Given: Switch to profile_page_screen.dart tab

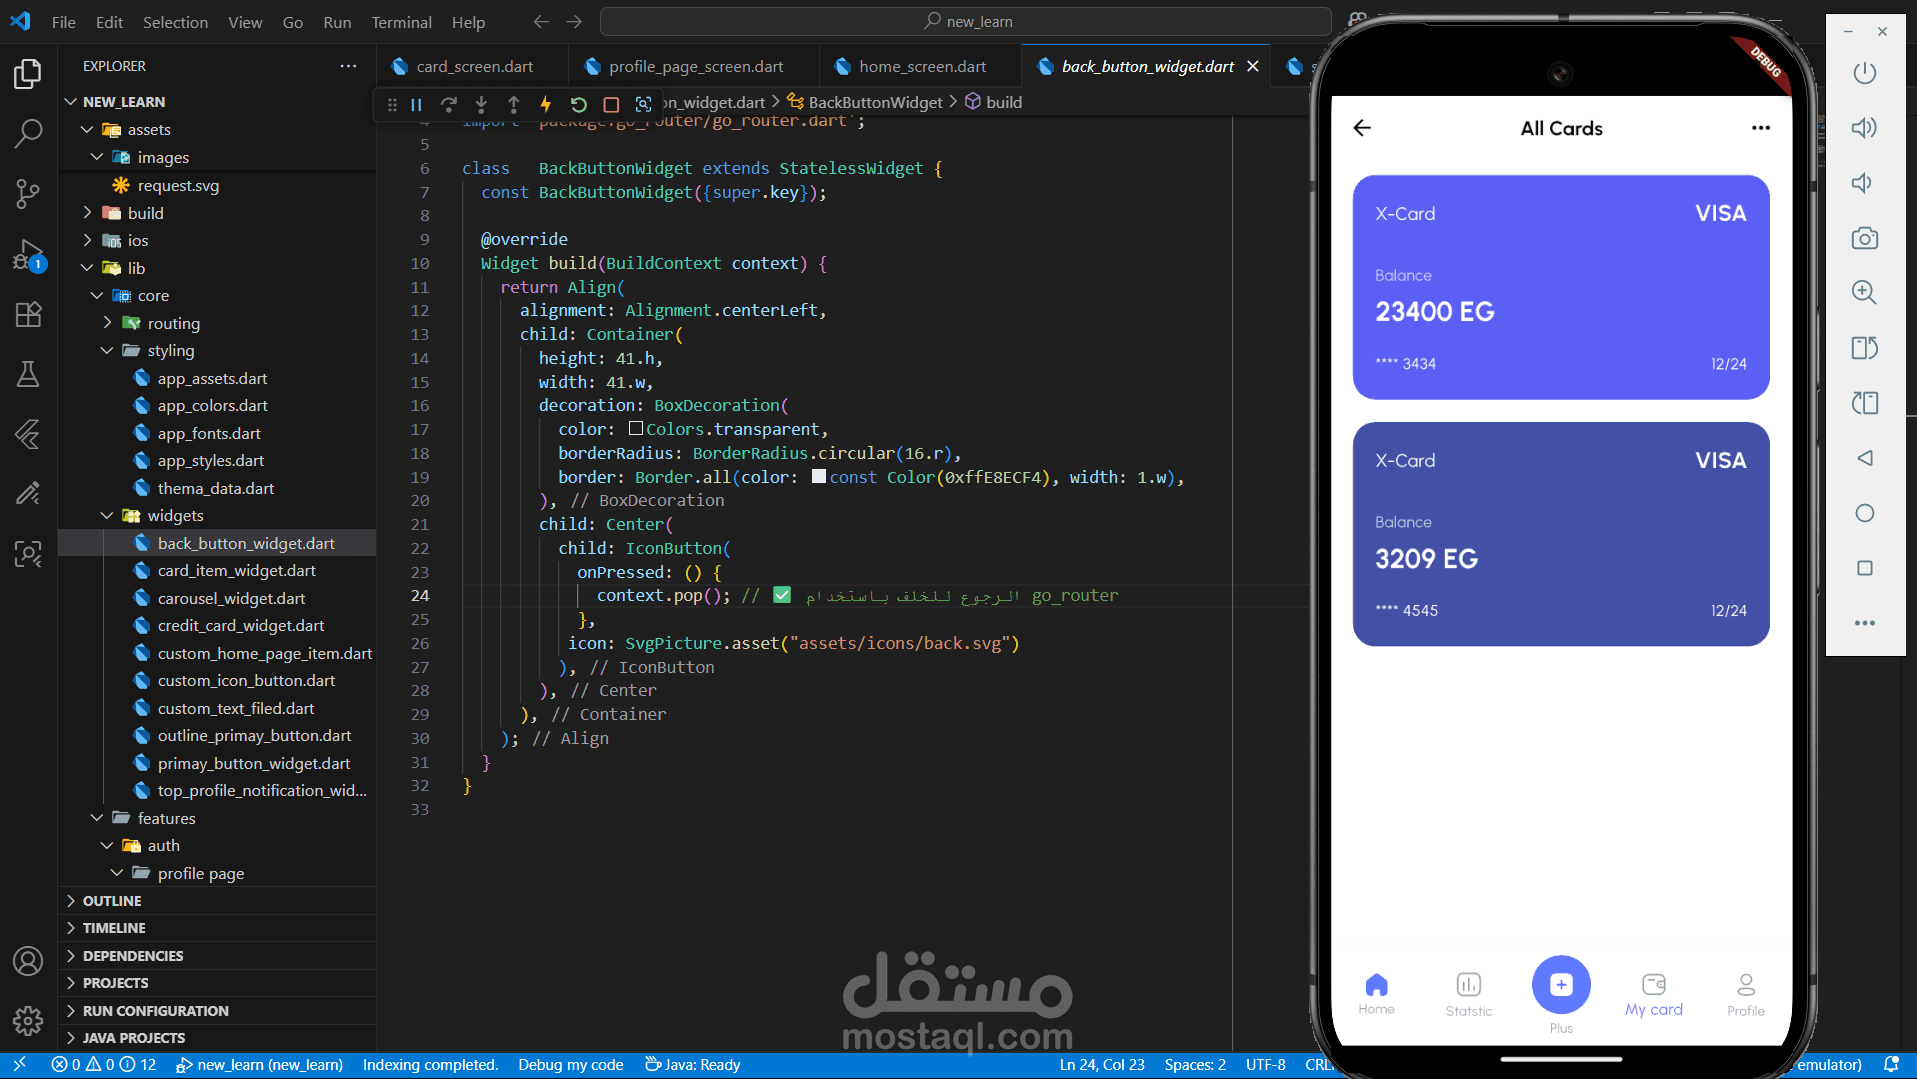Looking at the screenshot, I should (x=695, y=66).
